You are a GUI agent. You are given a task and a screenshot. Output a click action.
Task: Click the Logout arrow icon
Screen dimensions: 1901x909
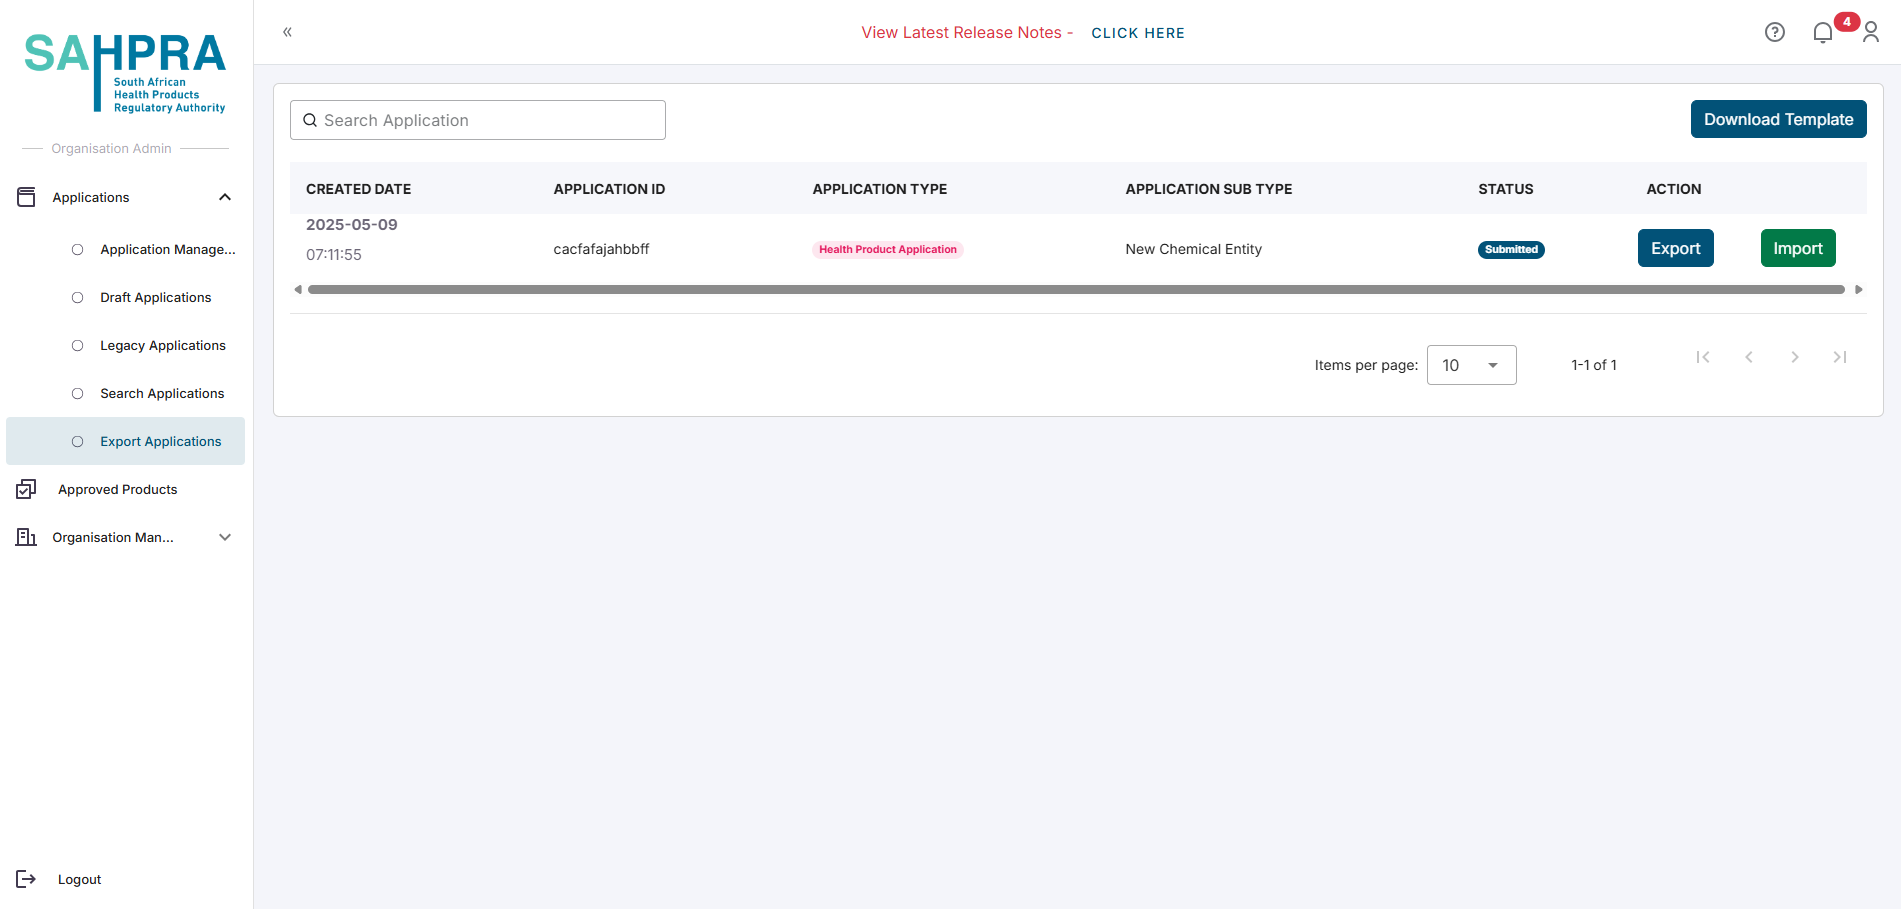(x=26, y=879)
